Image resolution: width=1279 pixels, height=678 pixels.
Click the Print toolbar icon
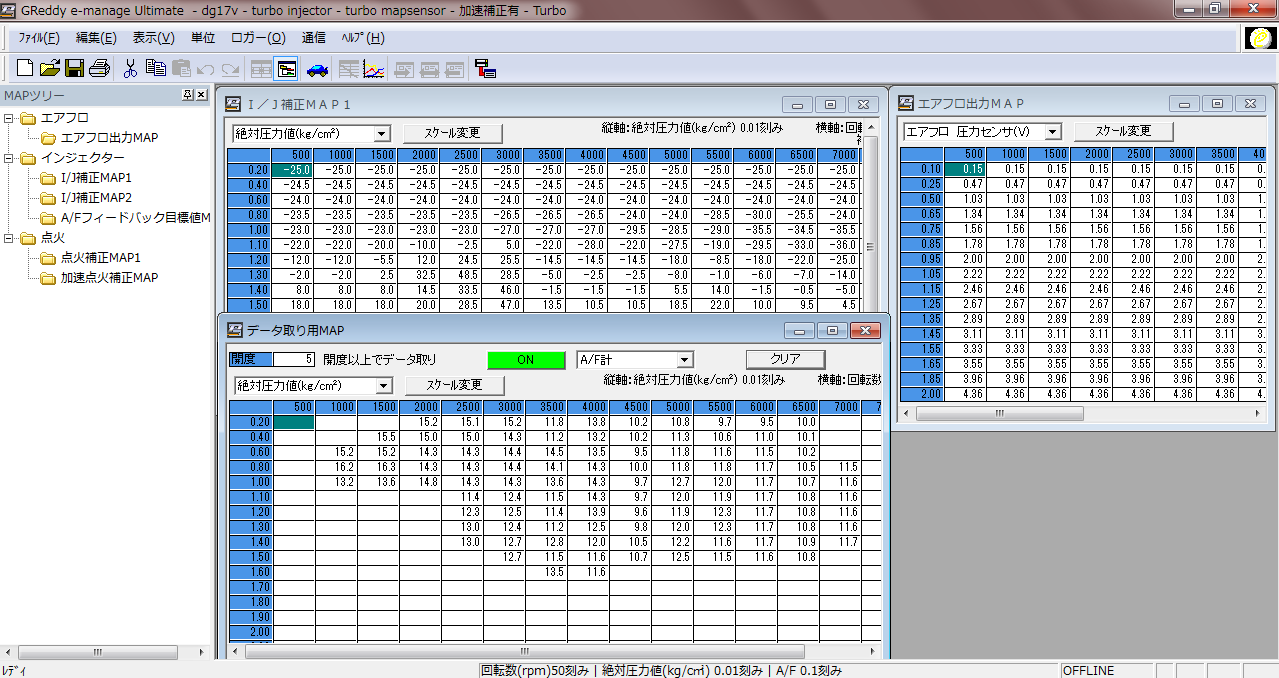[x=99, y=69]
